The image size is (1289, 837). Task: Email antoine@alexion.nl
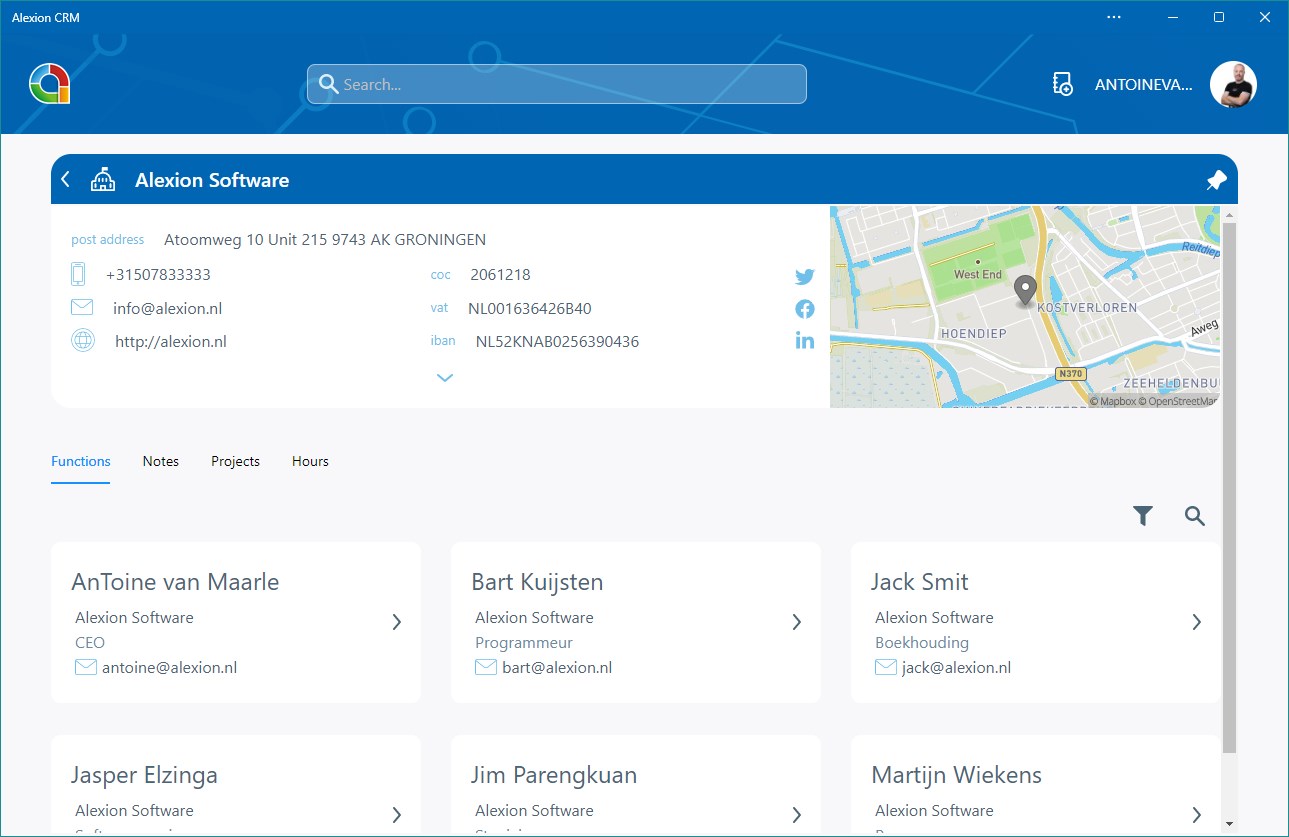pos(170,667)
